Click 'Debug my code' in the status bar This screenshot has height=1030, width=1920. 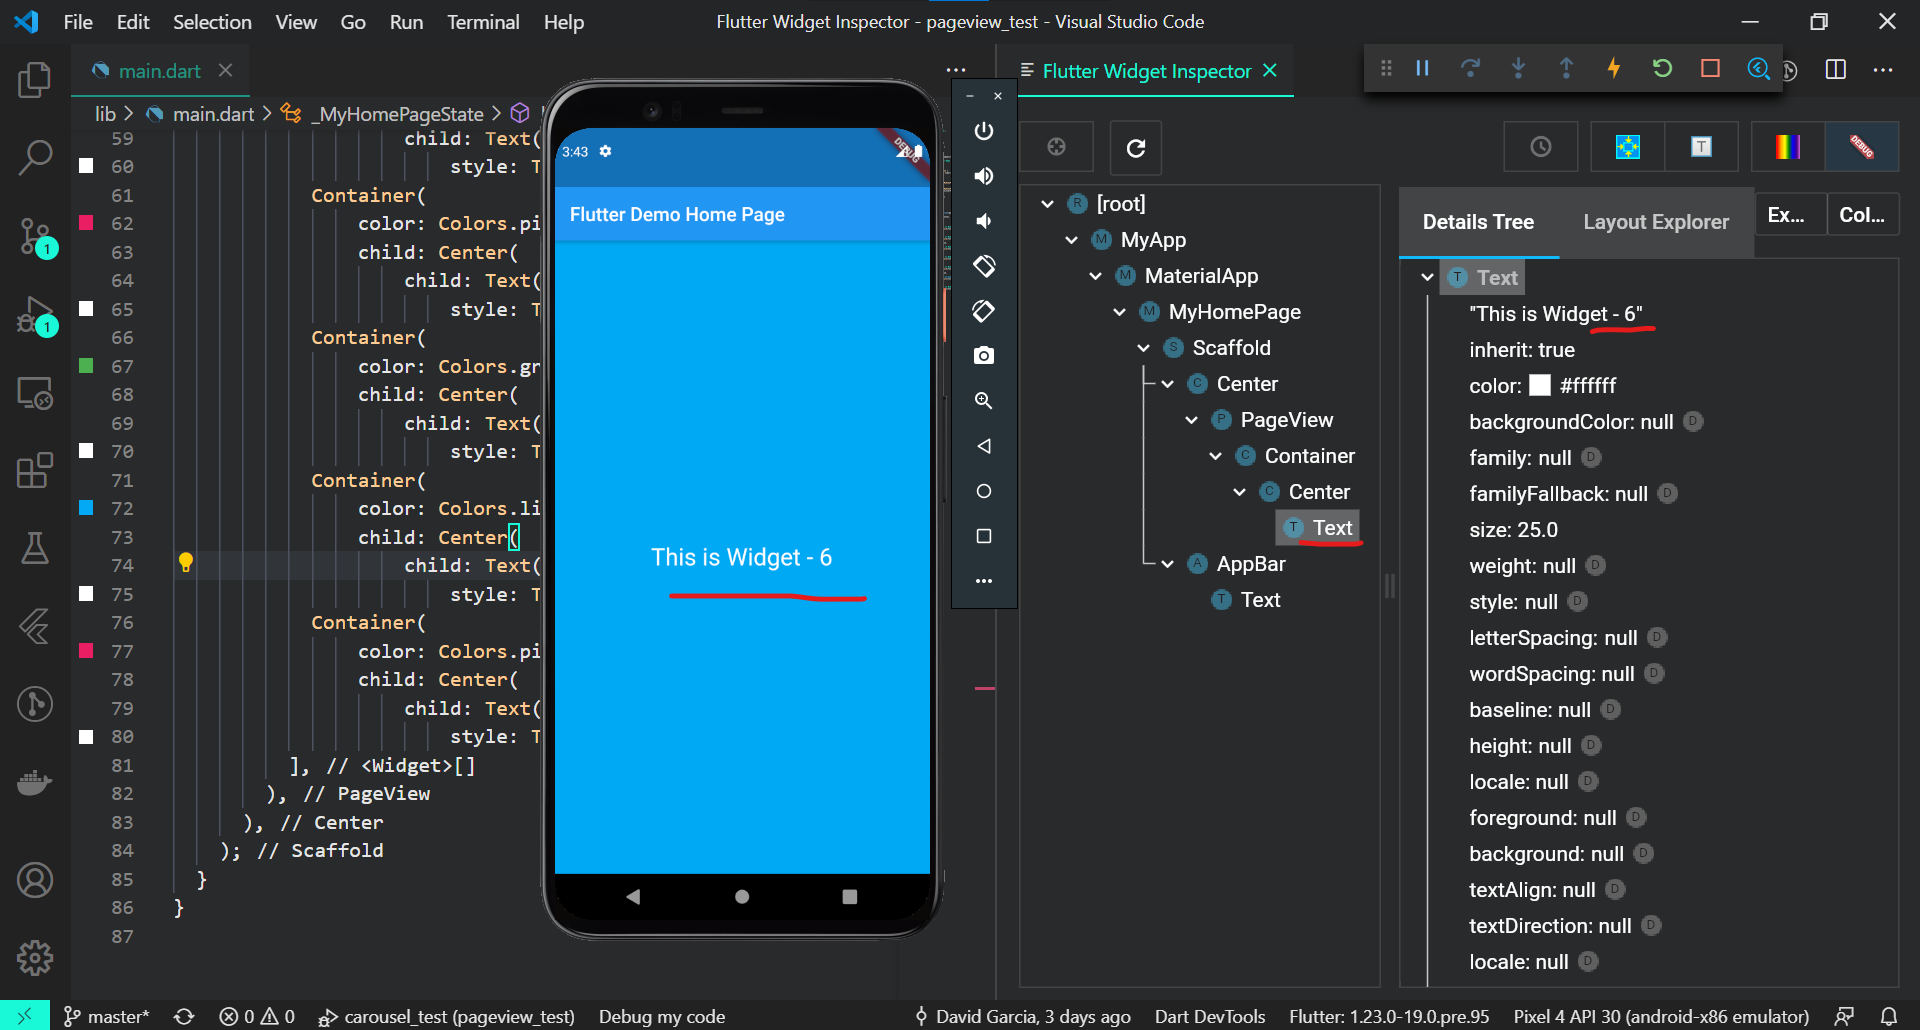(x=662, y=1016)
